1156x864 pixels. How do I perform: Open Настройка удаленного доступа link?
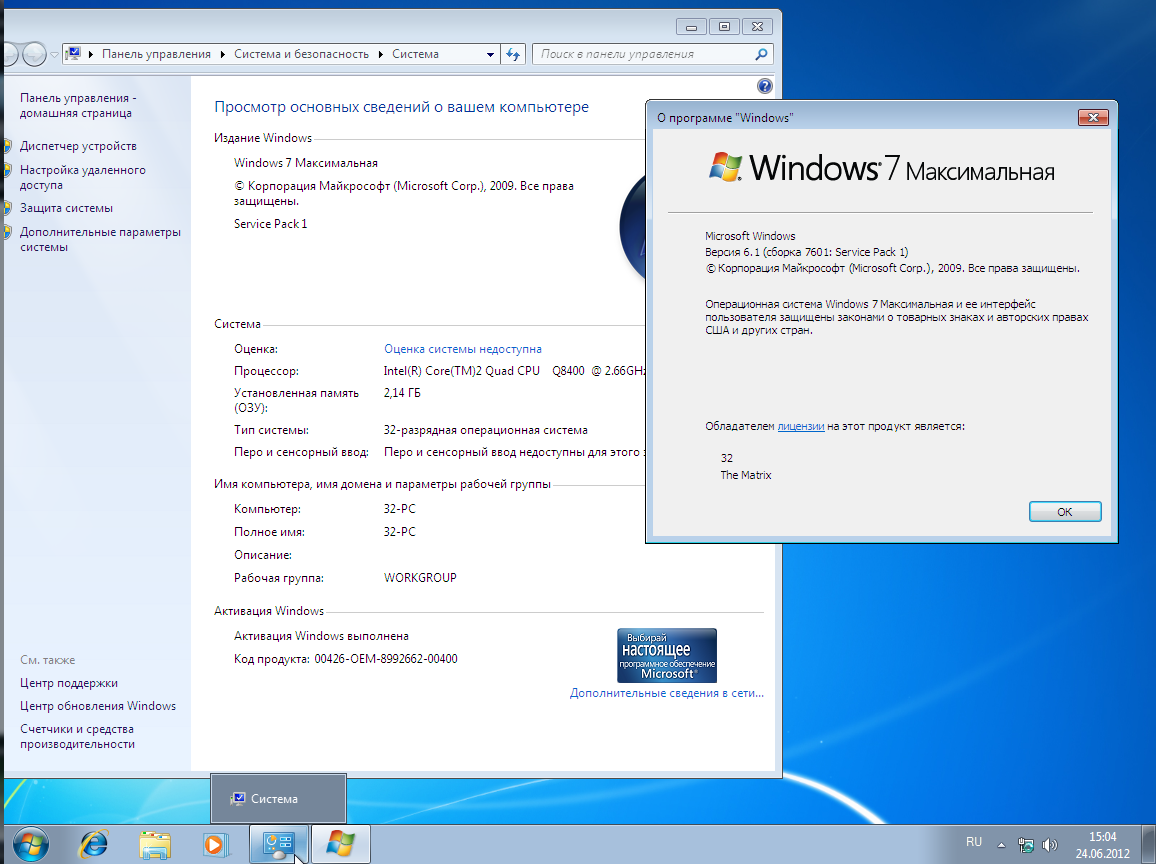pyautogui.click(x=83, y=178)
